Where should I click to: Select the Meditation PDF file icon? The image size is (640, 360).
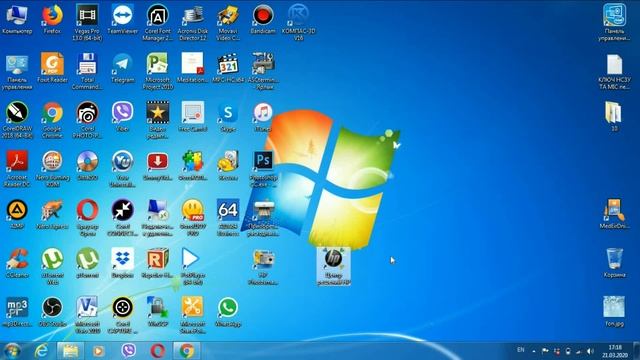coord(193,68)
